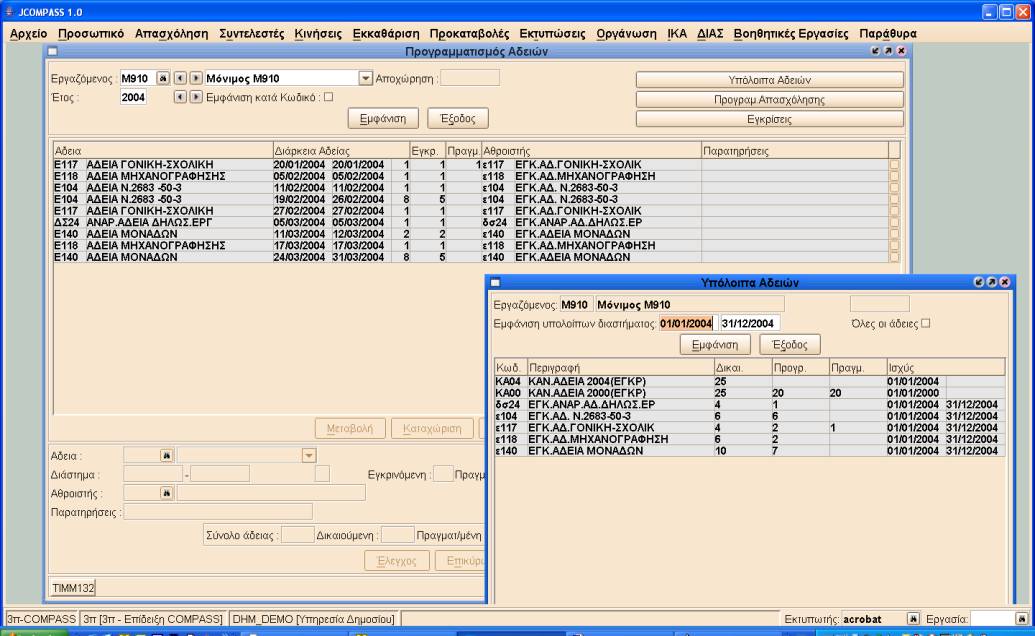This screenshot has width=1035, height=636.
Task: Click the Καταχώριση button
Action: pos(432,429)
